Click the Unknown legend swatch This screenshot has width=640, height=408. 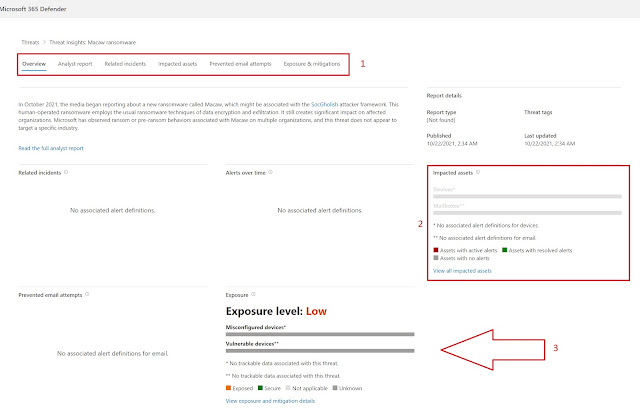[335, 388]
